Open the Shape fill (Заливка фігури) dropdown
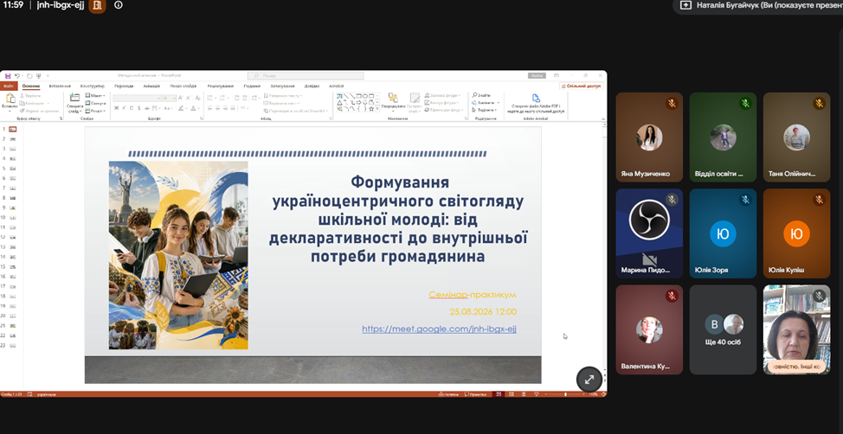843x434 pixels. [x=442, y=95]
